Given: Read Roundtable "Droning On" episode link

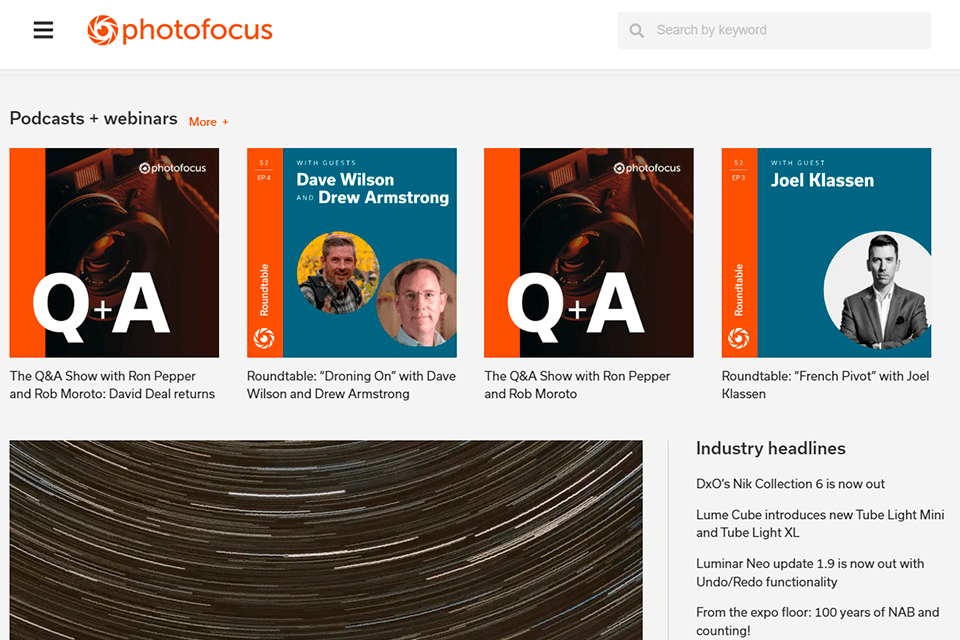Looking at the screenshot, I should [x=351, y=385].
